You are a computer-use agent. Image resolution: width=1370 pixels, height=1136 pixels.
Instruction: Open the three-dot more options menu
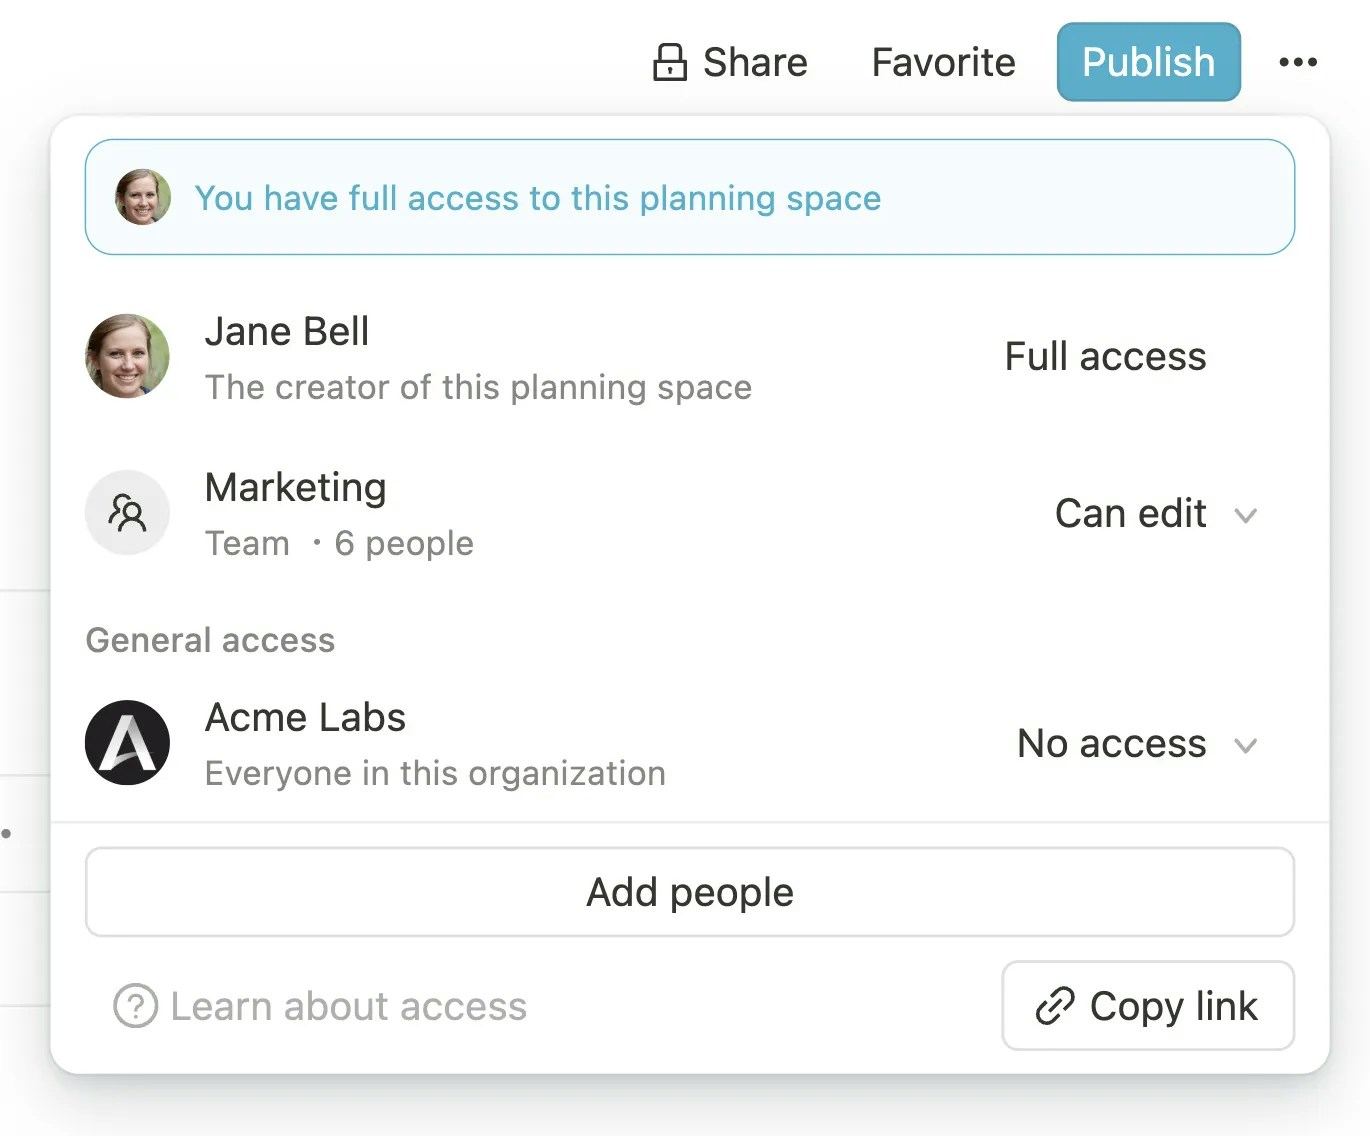(1298, 62)
